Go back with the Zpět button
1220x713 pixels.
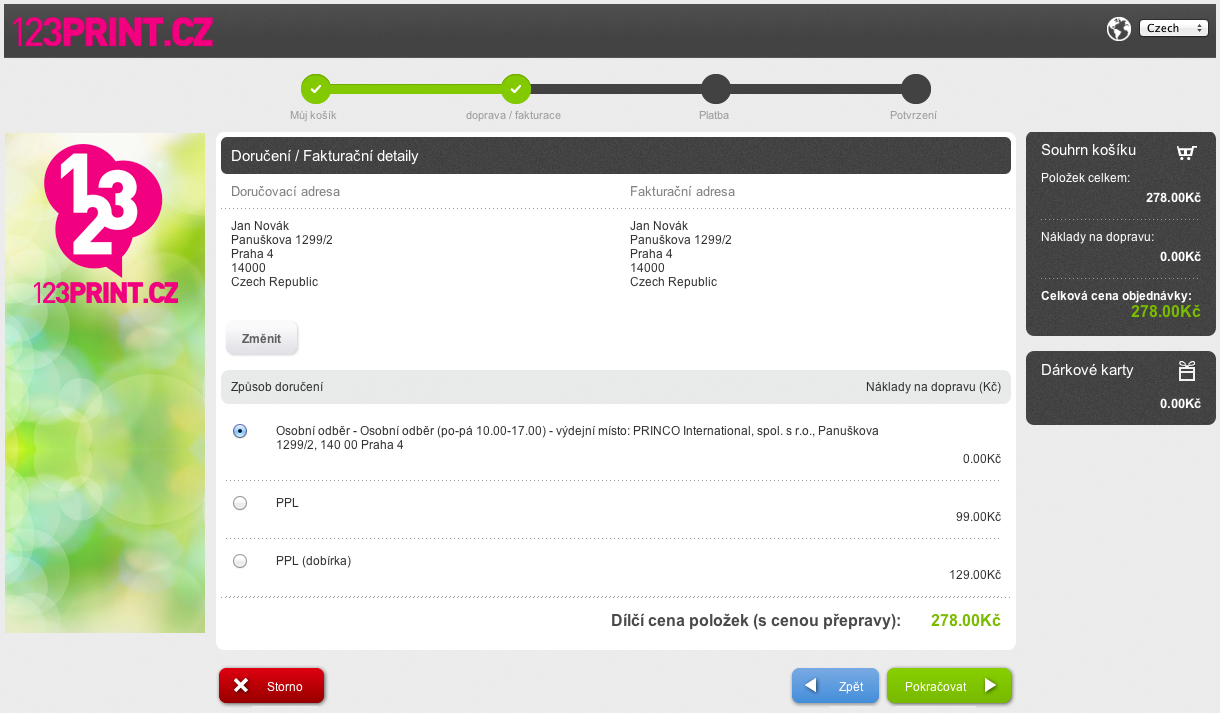(x=835, y=686)
